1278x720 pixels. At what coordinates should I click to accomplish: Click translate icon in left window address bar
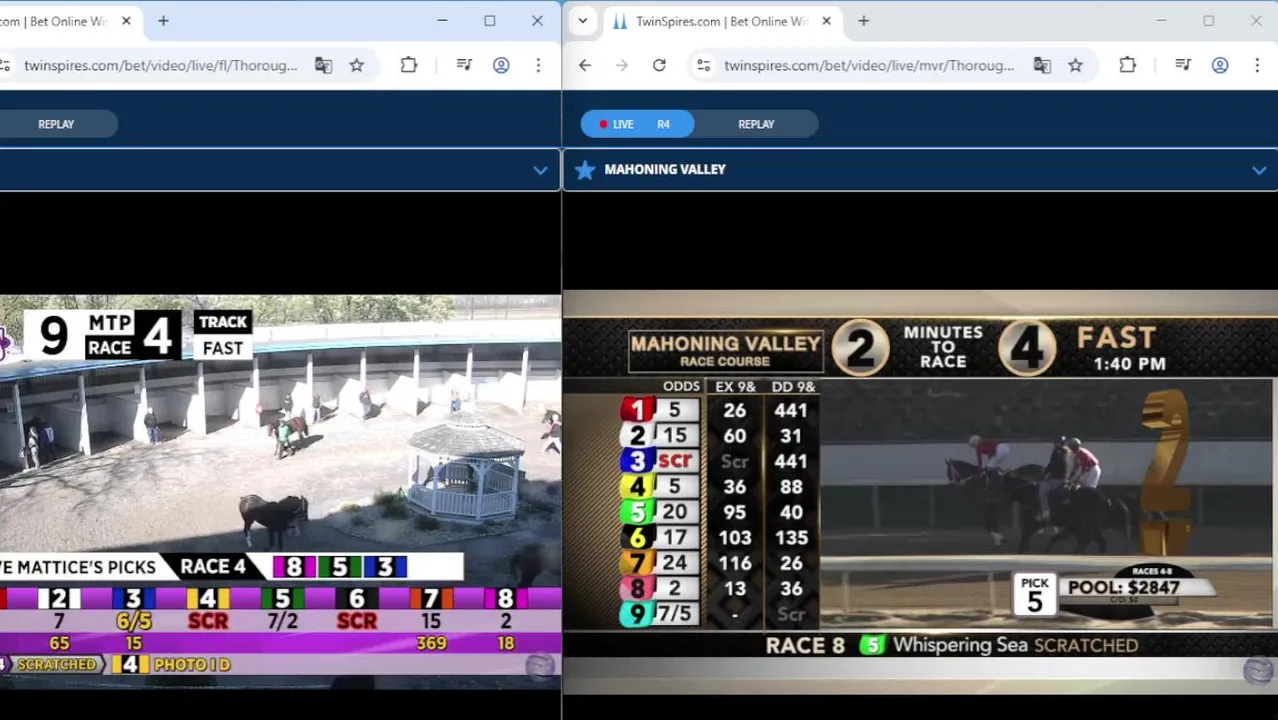pos(323,65)
